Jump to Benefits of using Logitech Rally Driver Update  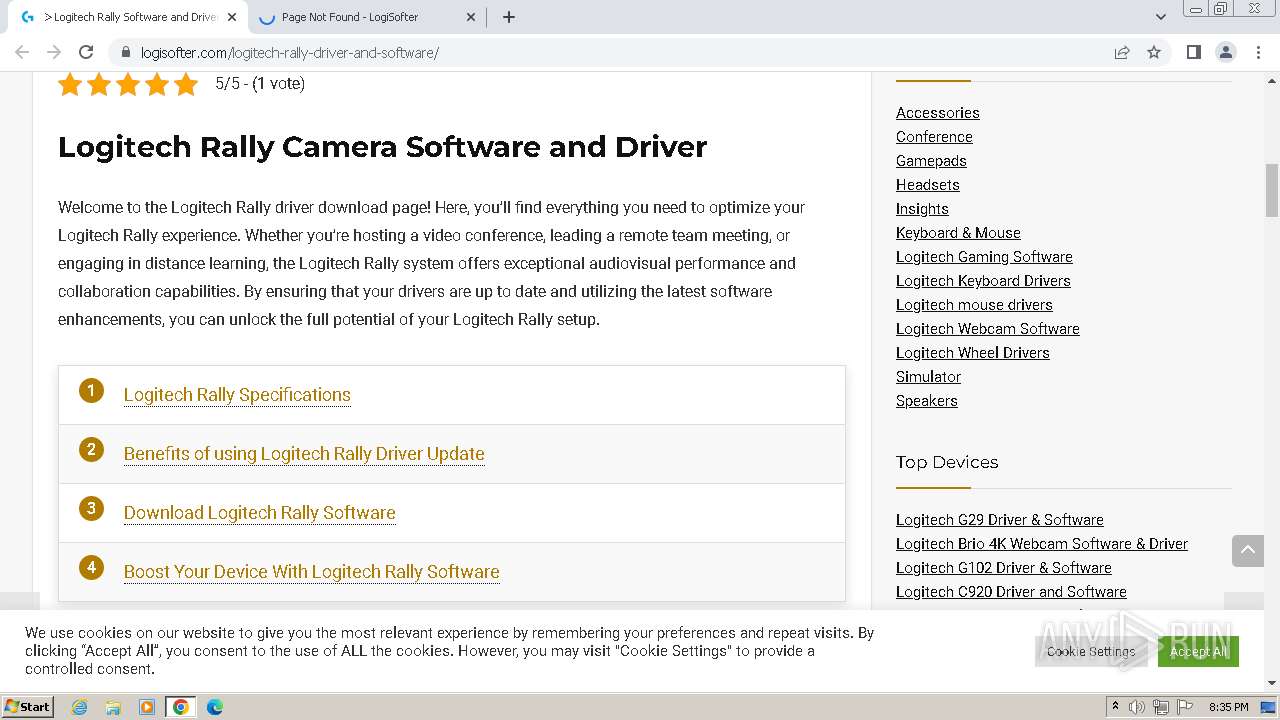(304, 454)
